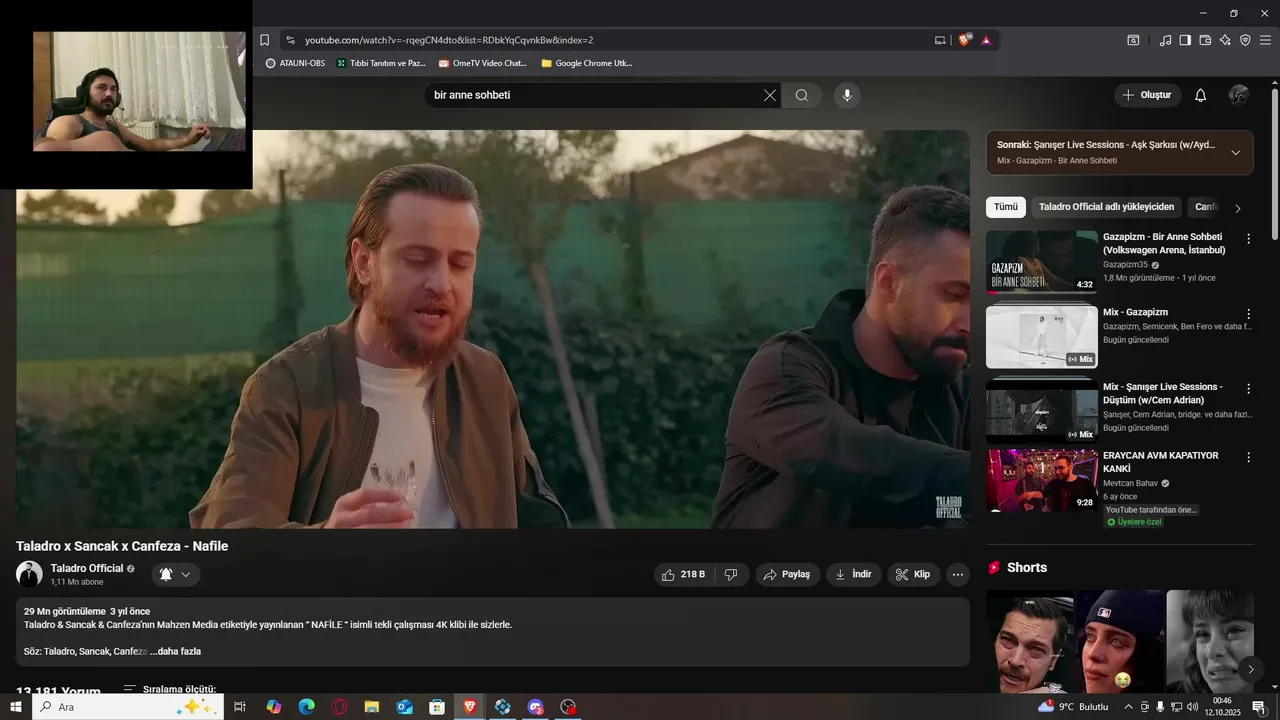
Task: Toggle the browser sidebar panel icon
Action: point(1185,40)
